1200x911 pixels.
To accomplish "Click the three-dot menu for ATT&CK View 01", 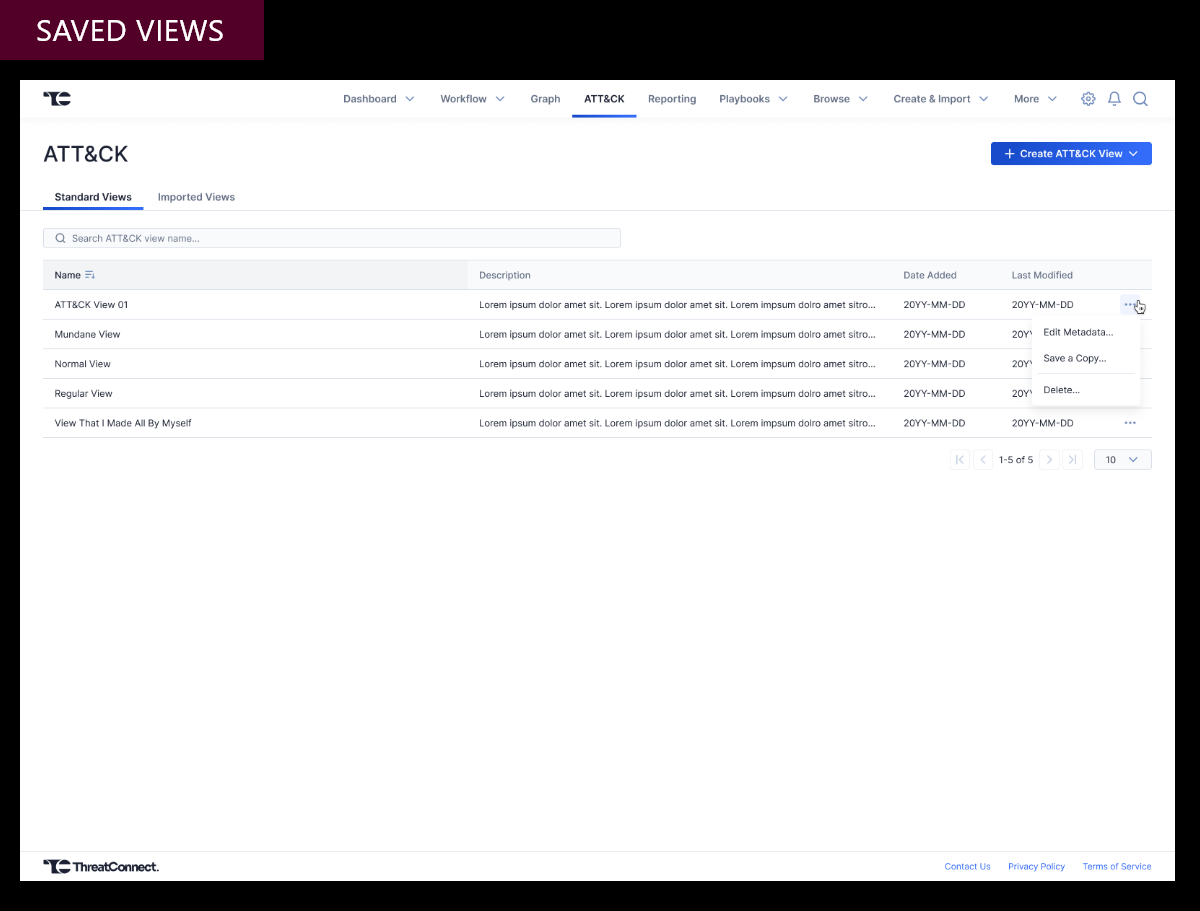I will coord(1130,304).
